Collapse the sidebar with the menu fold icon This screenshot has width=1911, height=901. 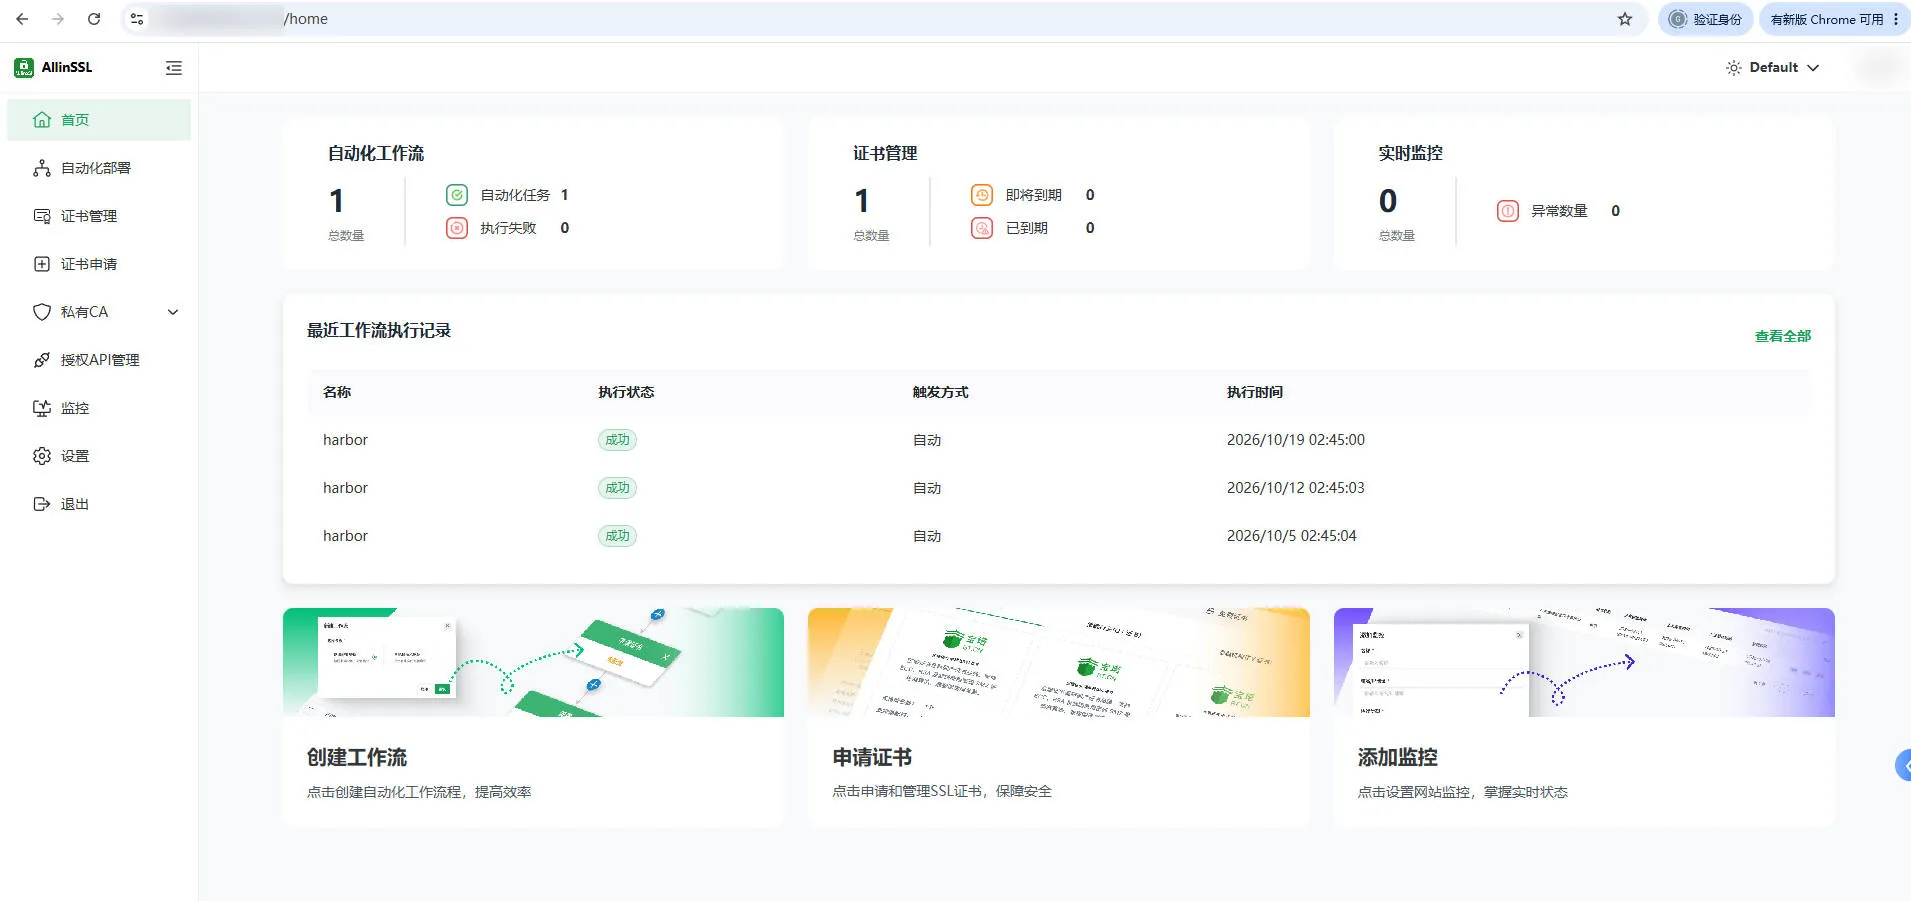point(174,68)
